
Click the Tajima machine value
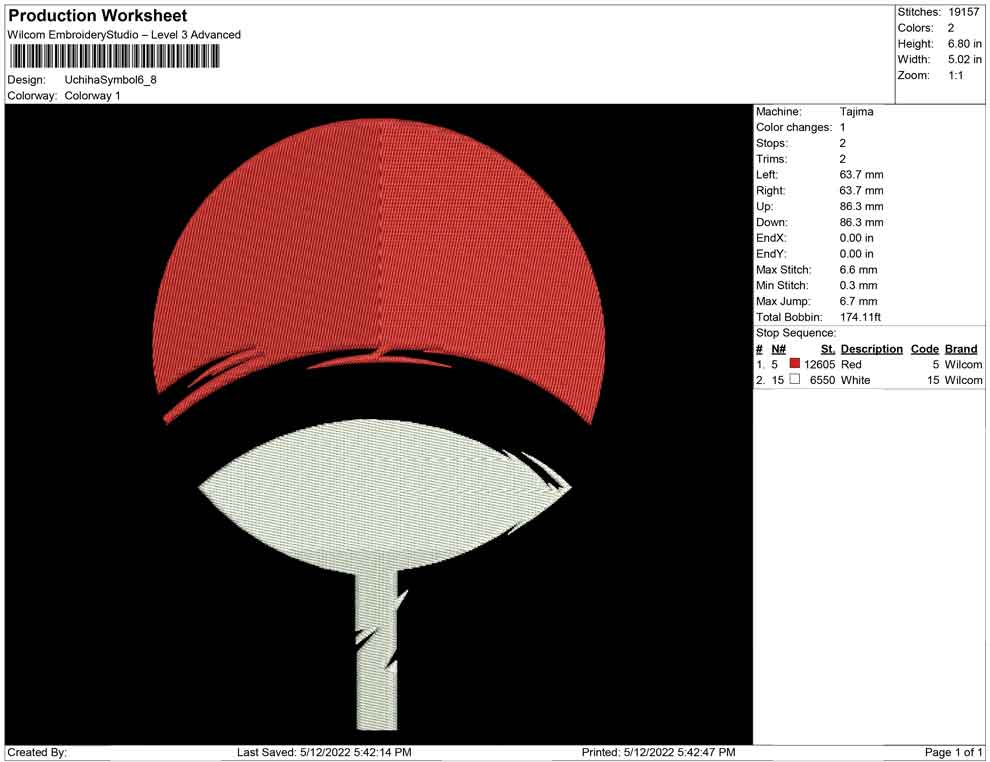(856, 112)
